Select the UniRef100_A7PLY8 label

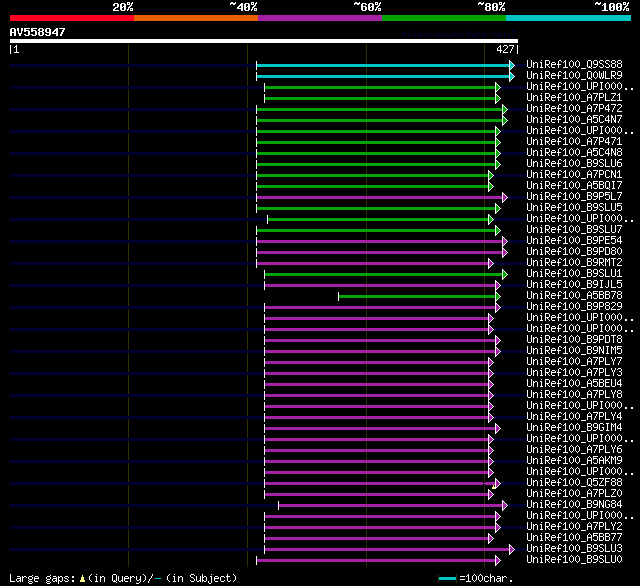pyautogui.click(x=574, y=395)
